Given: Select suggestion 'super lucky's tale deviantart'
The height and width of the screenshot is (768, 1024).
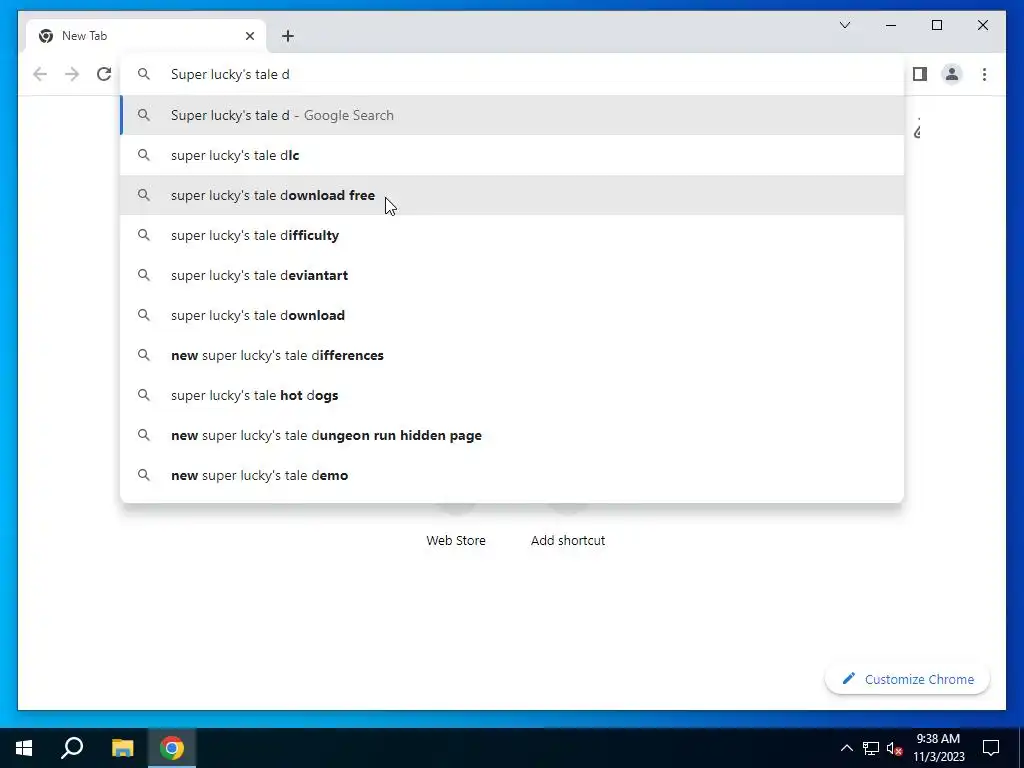Looking at the screenshot, I should 513,276.
